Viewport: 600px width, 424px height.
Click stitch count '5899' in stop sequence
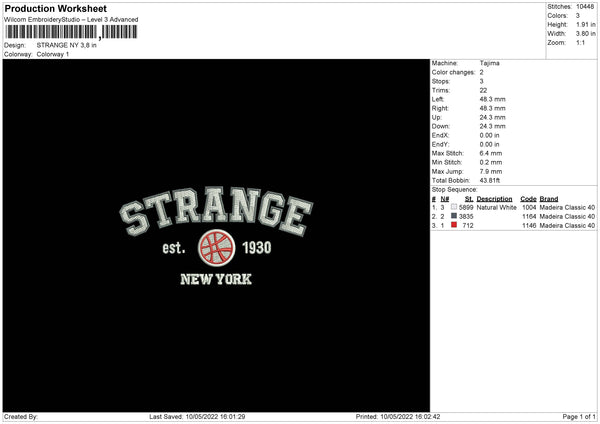(x=466, y=207)
